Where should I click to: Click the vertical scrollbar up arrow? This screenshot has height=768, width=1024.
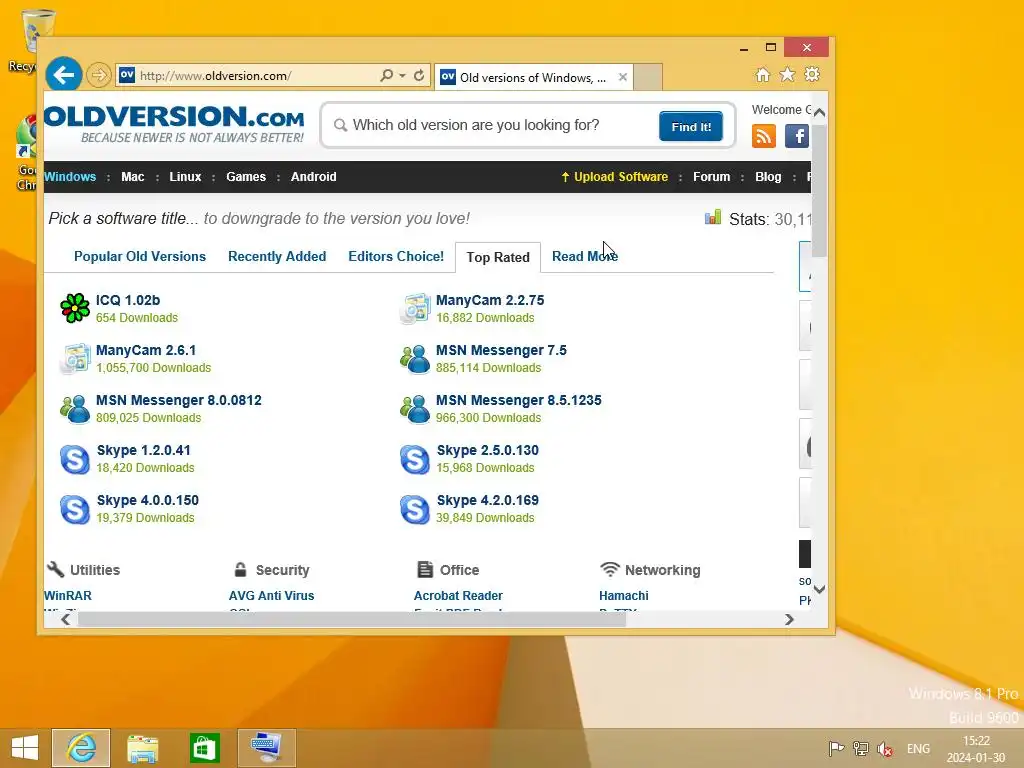click(820, 112)
